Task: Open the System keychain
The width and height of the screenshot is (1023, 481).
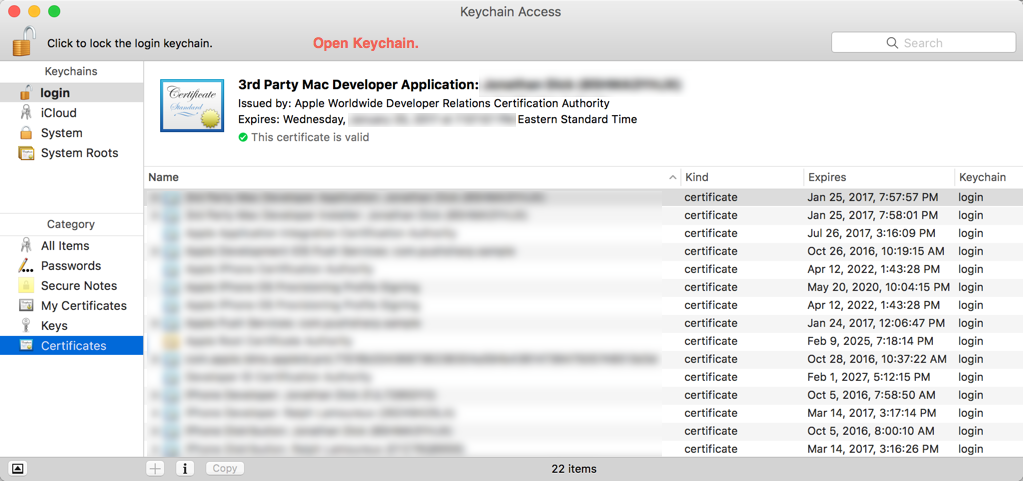Action: point(72,133)
